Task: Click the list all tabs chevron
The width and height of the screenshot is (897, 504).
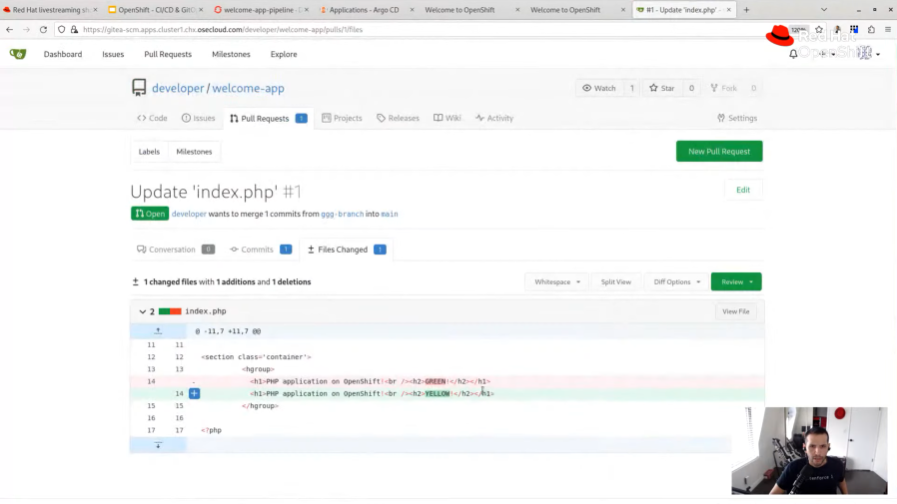Action: (x=824, y=10)
